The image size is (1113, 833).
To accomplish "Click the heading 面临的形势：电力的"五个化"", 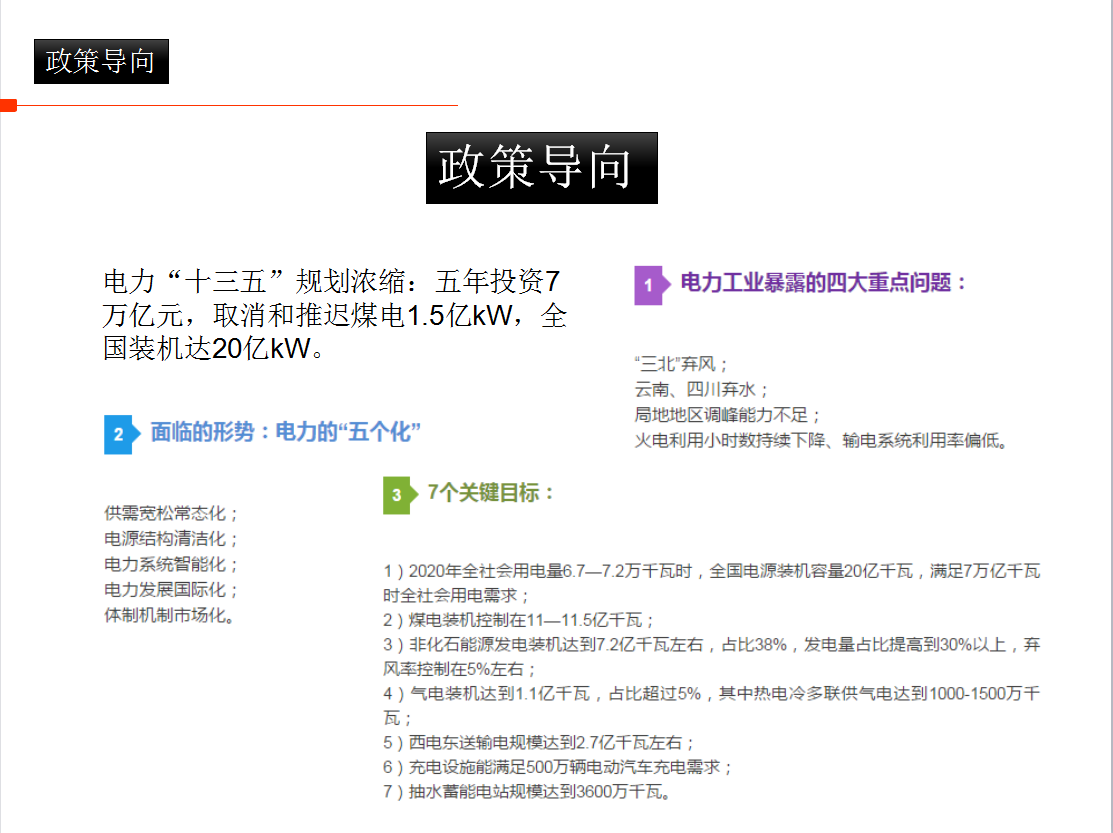I will coord(285,433).
